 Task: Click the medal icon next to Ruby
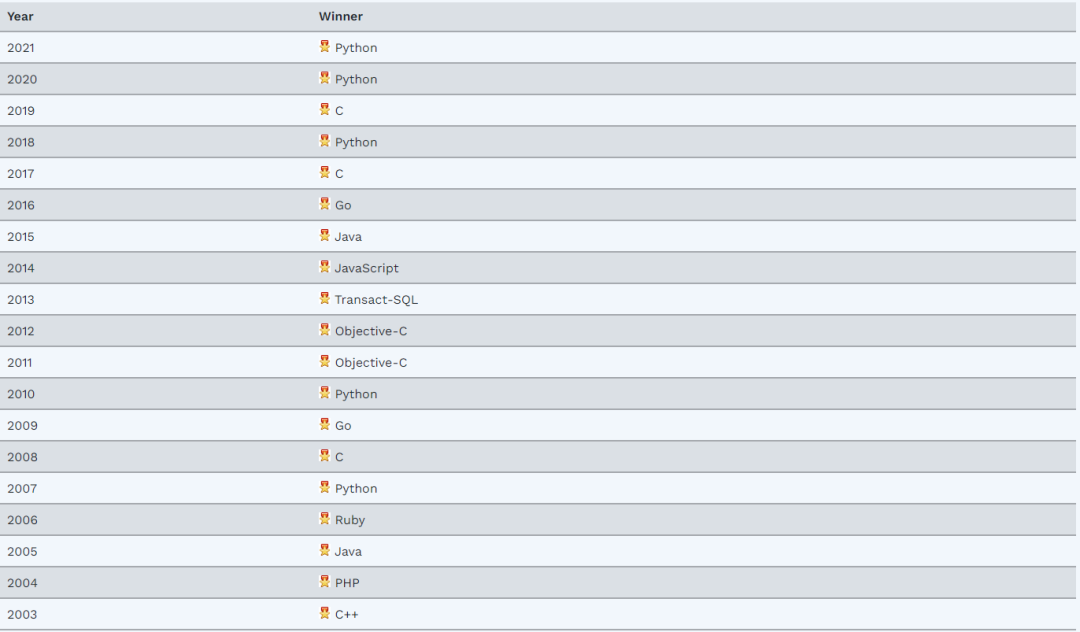tap(324, 519)
